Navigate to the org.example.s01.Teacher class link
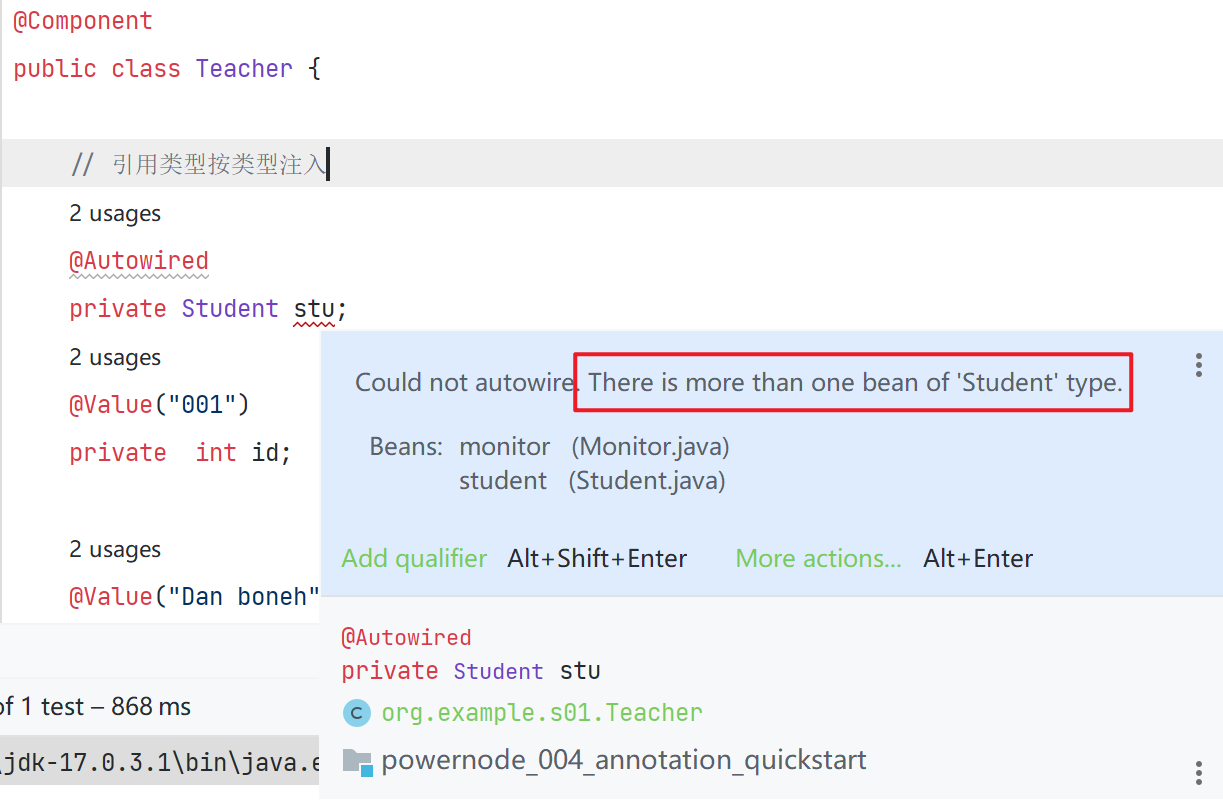The image size is (1223, 804). pyautogui.click(x=541, y=713)
